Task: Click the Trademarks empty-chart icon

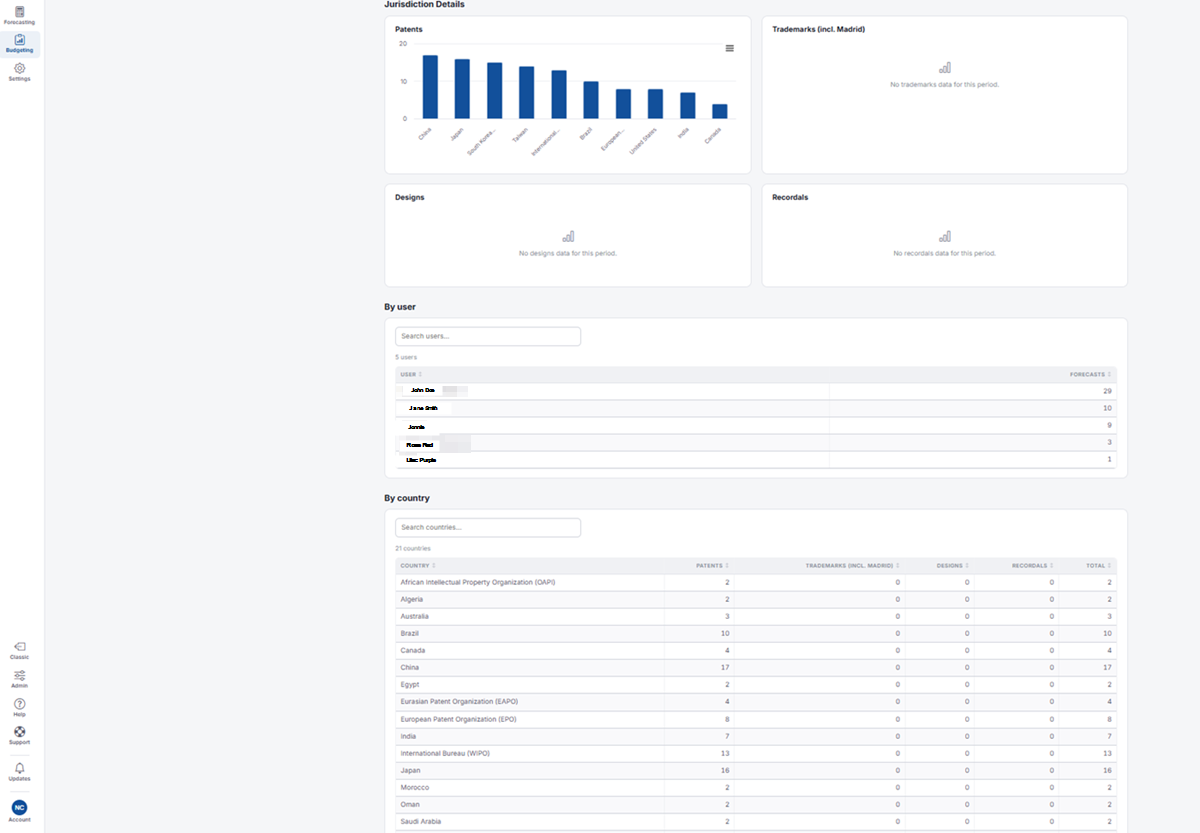Action: point(944,68)
